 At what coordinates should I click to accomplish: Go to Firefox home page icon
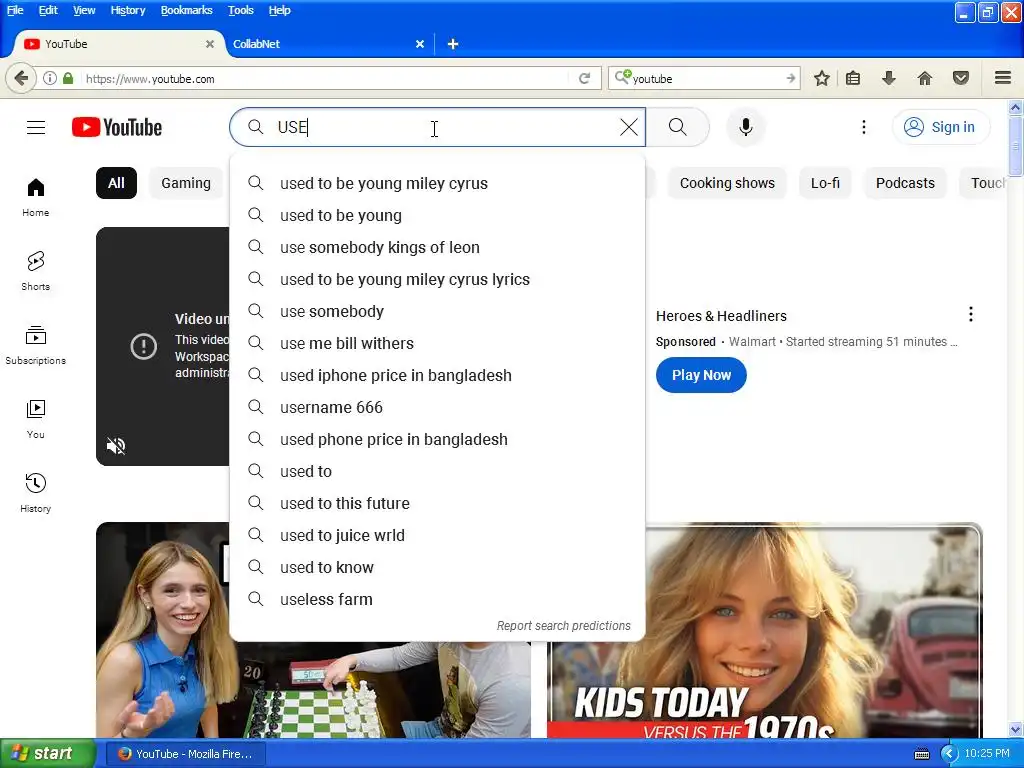[925, 78]
